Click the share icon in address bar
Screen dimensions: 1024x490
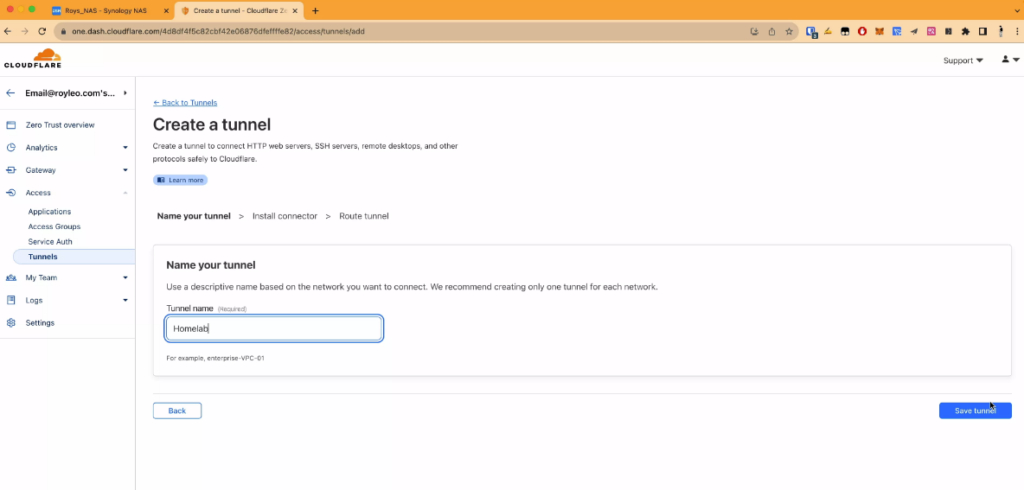772,31
